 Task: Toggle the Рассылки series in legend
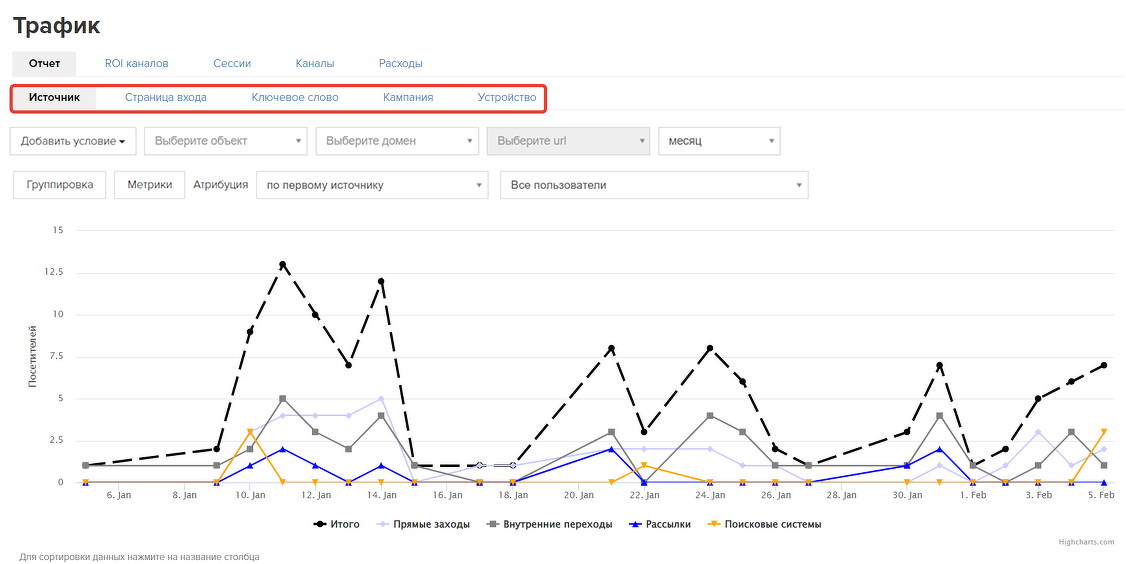(659, 524)
